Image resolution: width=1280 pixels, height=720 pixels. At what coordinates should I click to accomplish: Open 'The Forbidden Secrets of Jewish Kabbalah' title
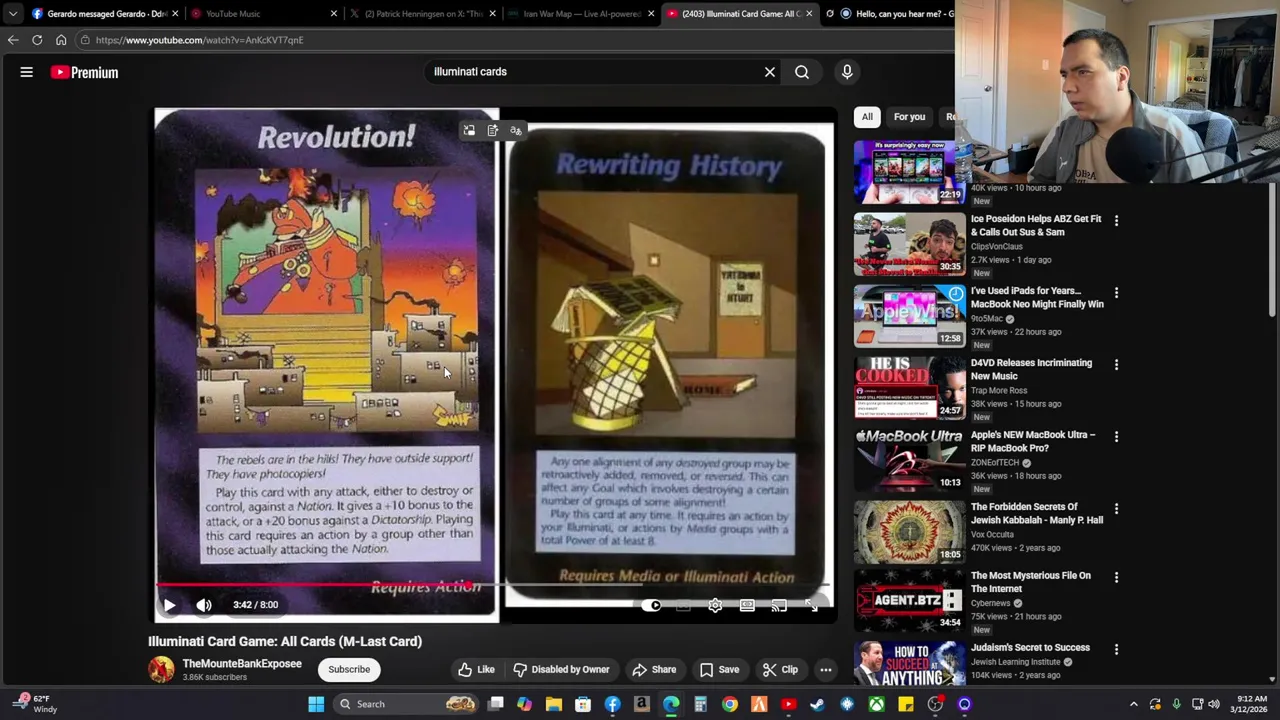[x=1037, y=513]
